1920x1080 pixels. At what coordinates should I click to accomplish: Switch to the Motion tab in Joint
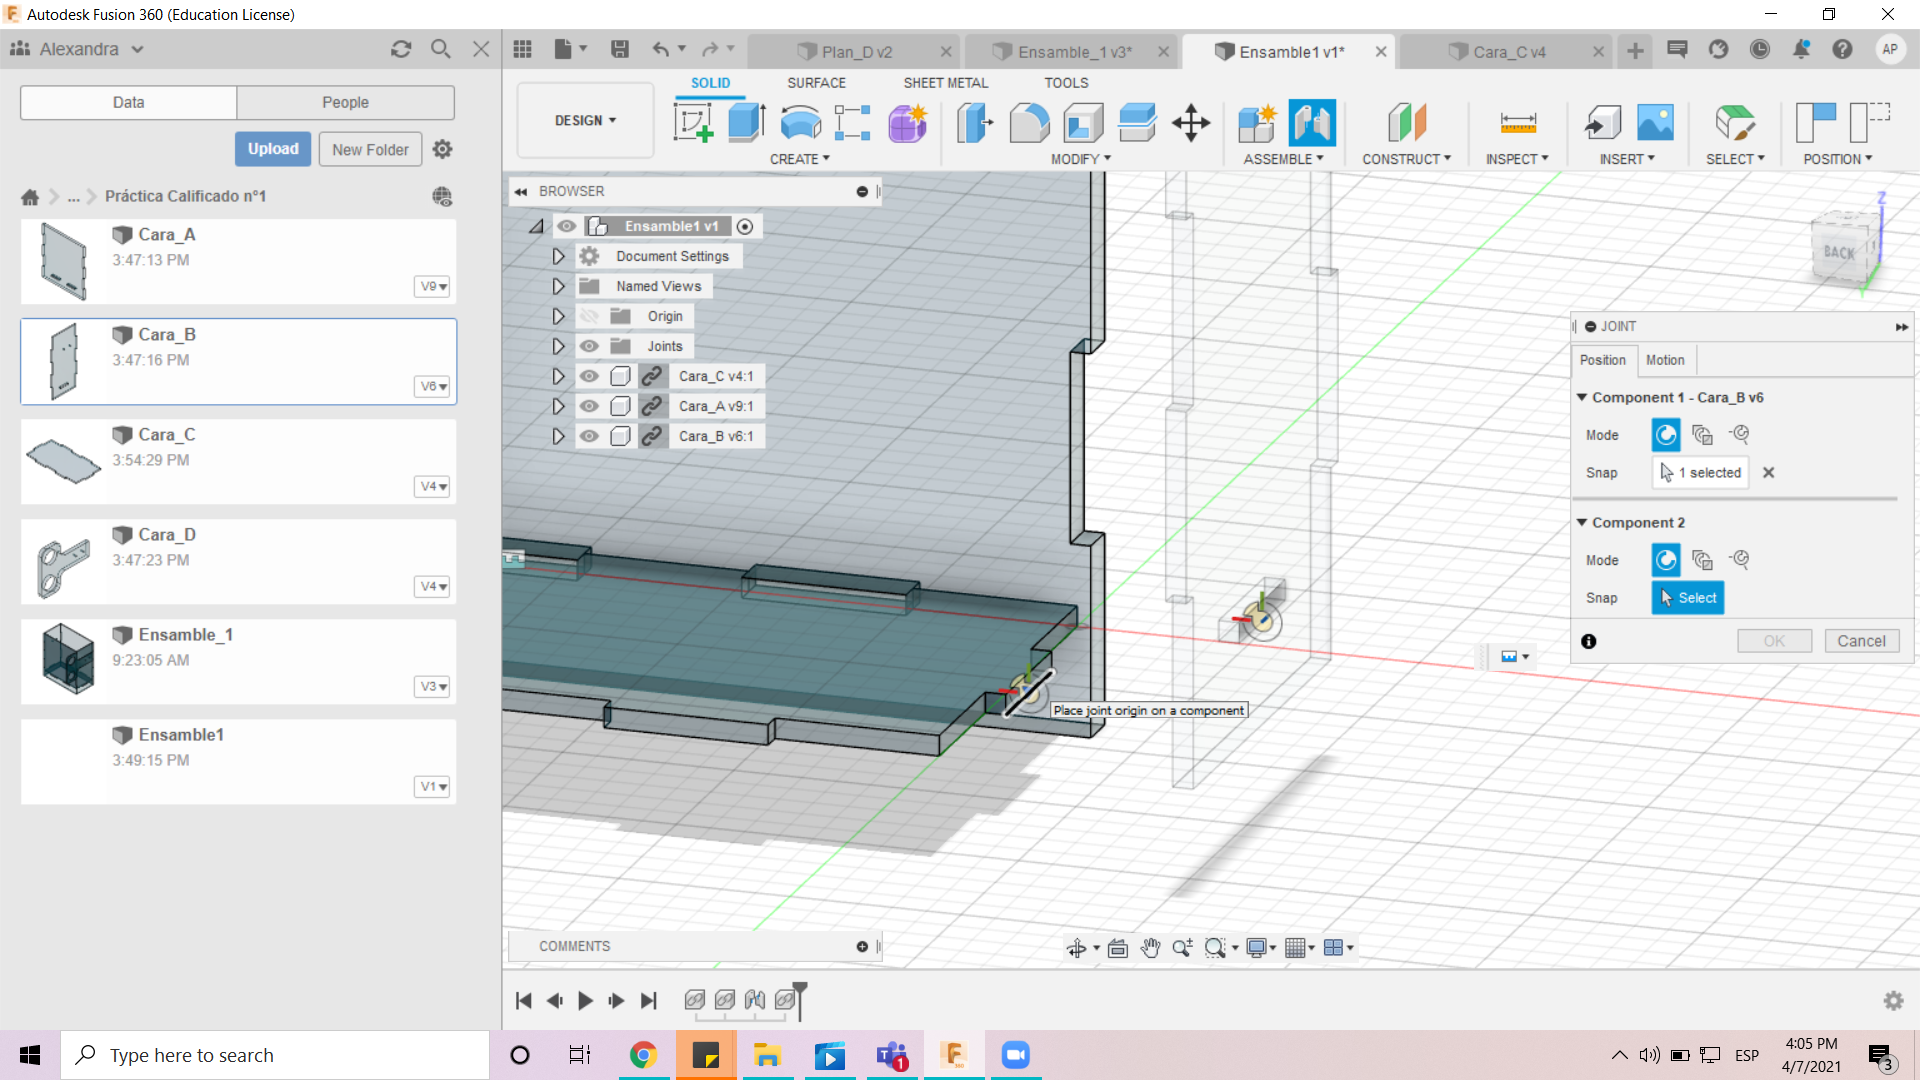[x=1664, y=359]
